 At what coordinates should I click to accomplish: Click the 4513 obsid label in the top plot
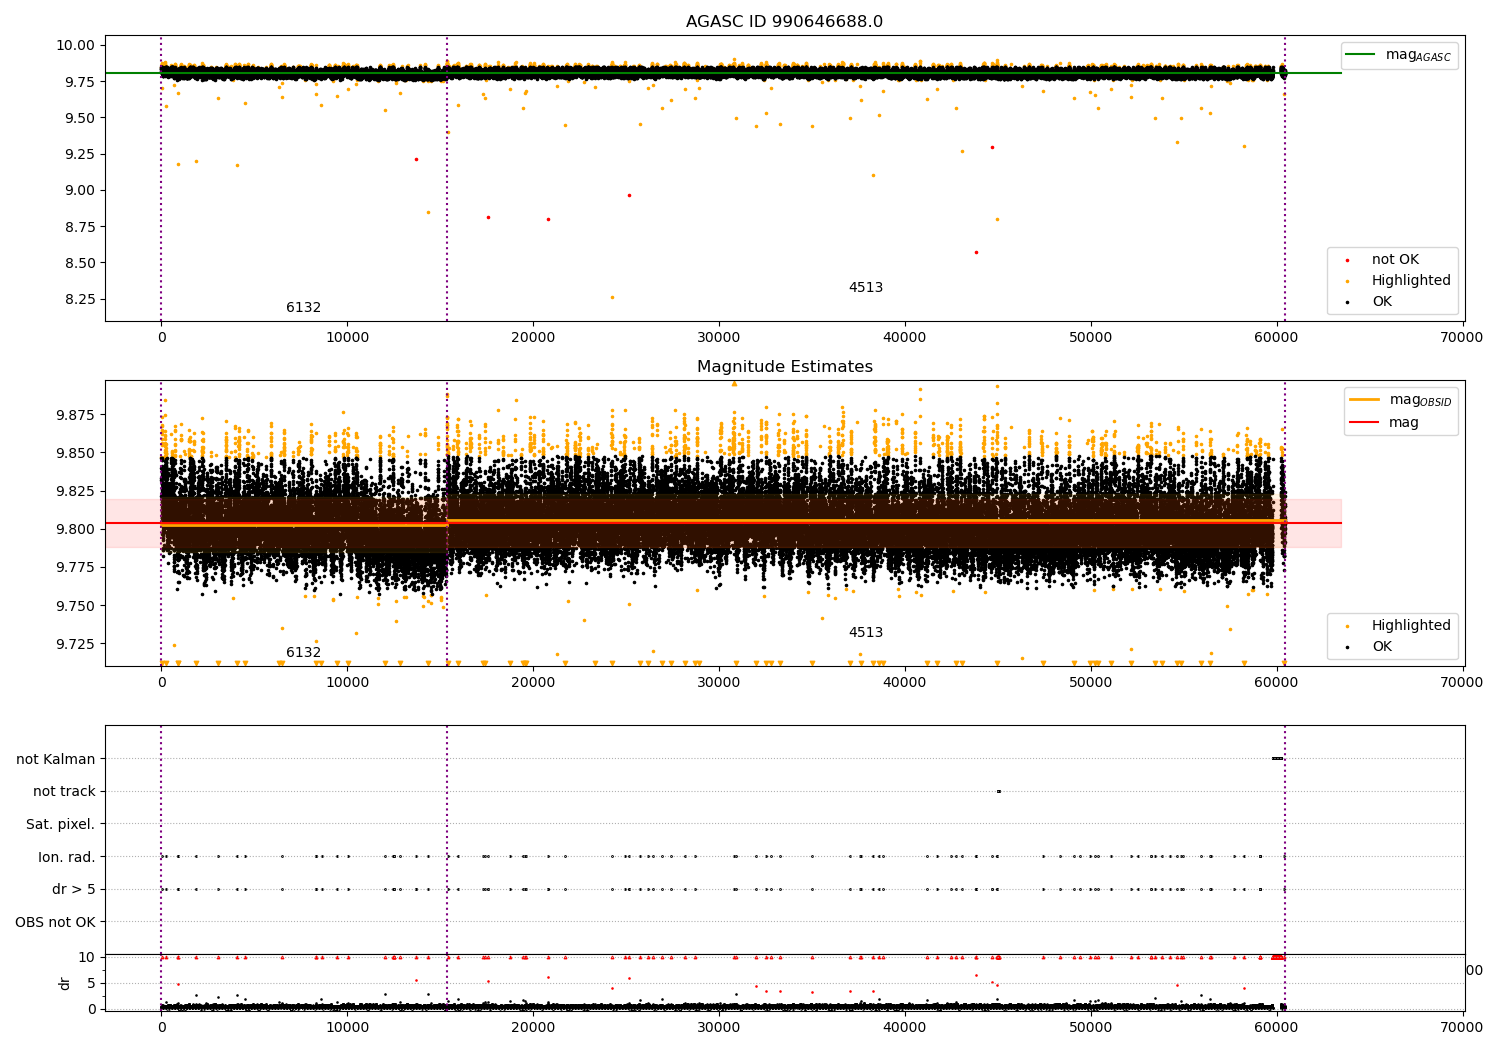coord(866,288)
